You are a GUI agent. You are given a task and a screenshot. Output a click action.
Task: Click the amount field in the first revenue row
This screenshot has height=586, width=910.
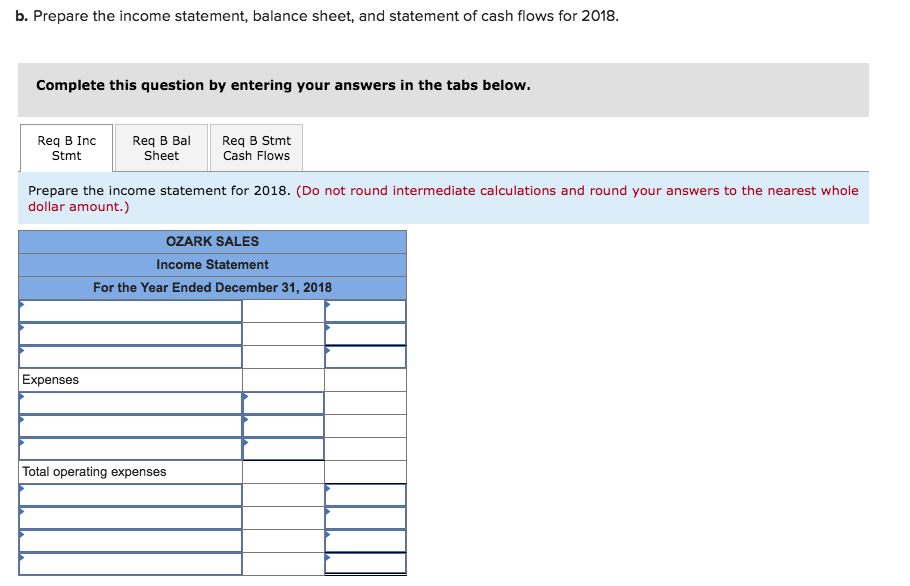tap(365, 310)
